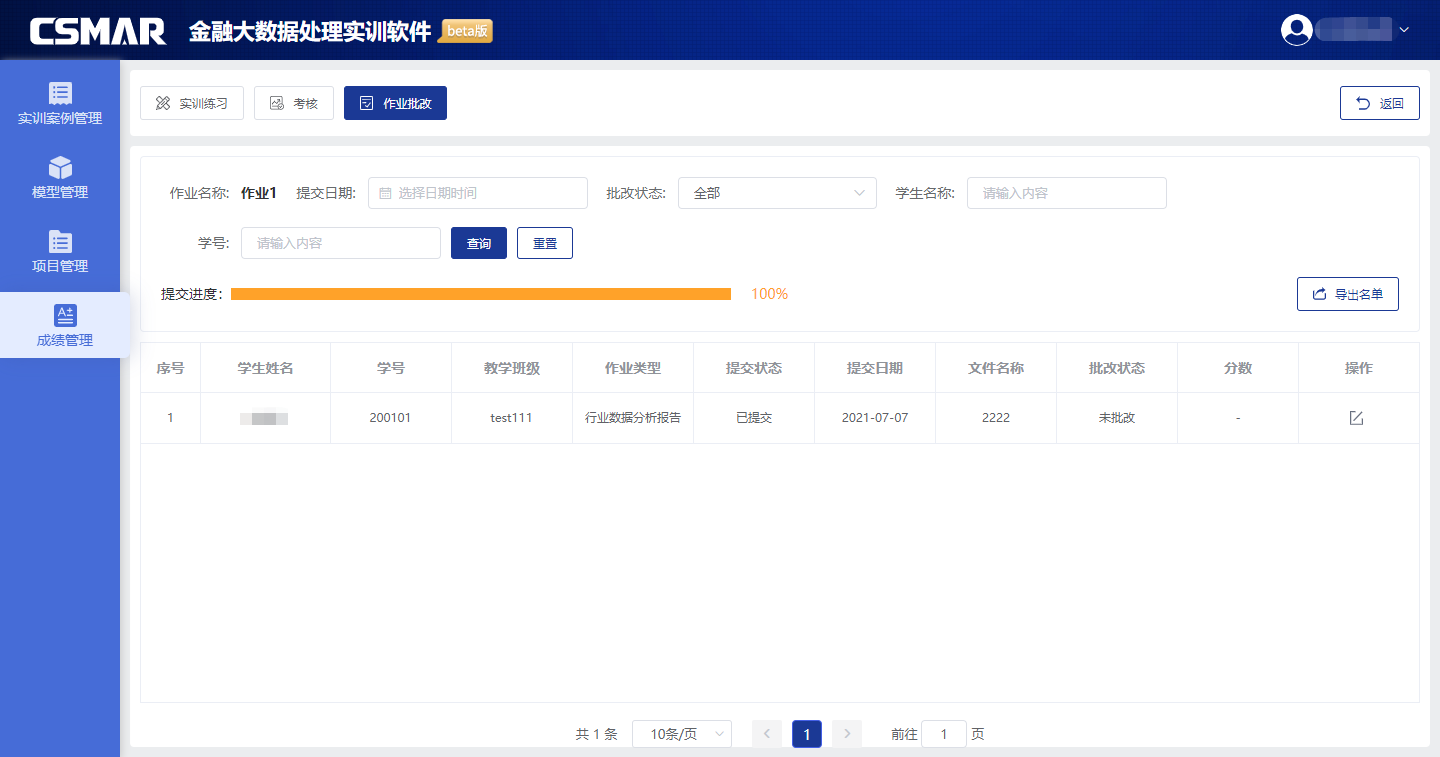Go to 项目管理 in the sidebar
The image size is (1440, 757).
click(x=60, y=252)
